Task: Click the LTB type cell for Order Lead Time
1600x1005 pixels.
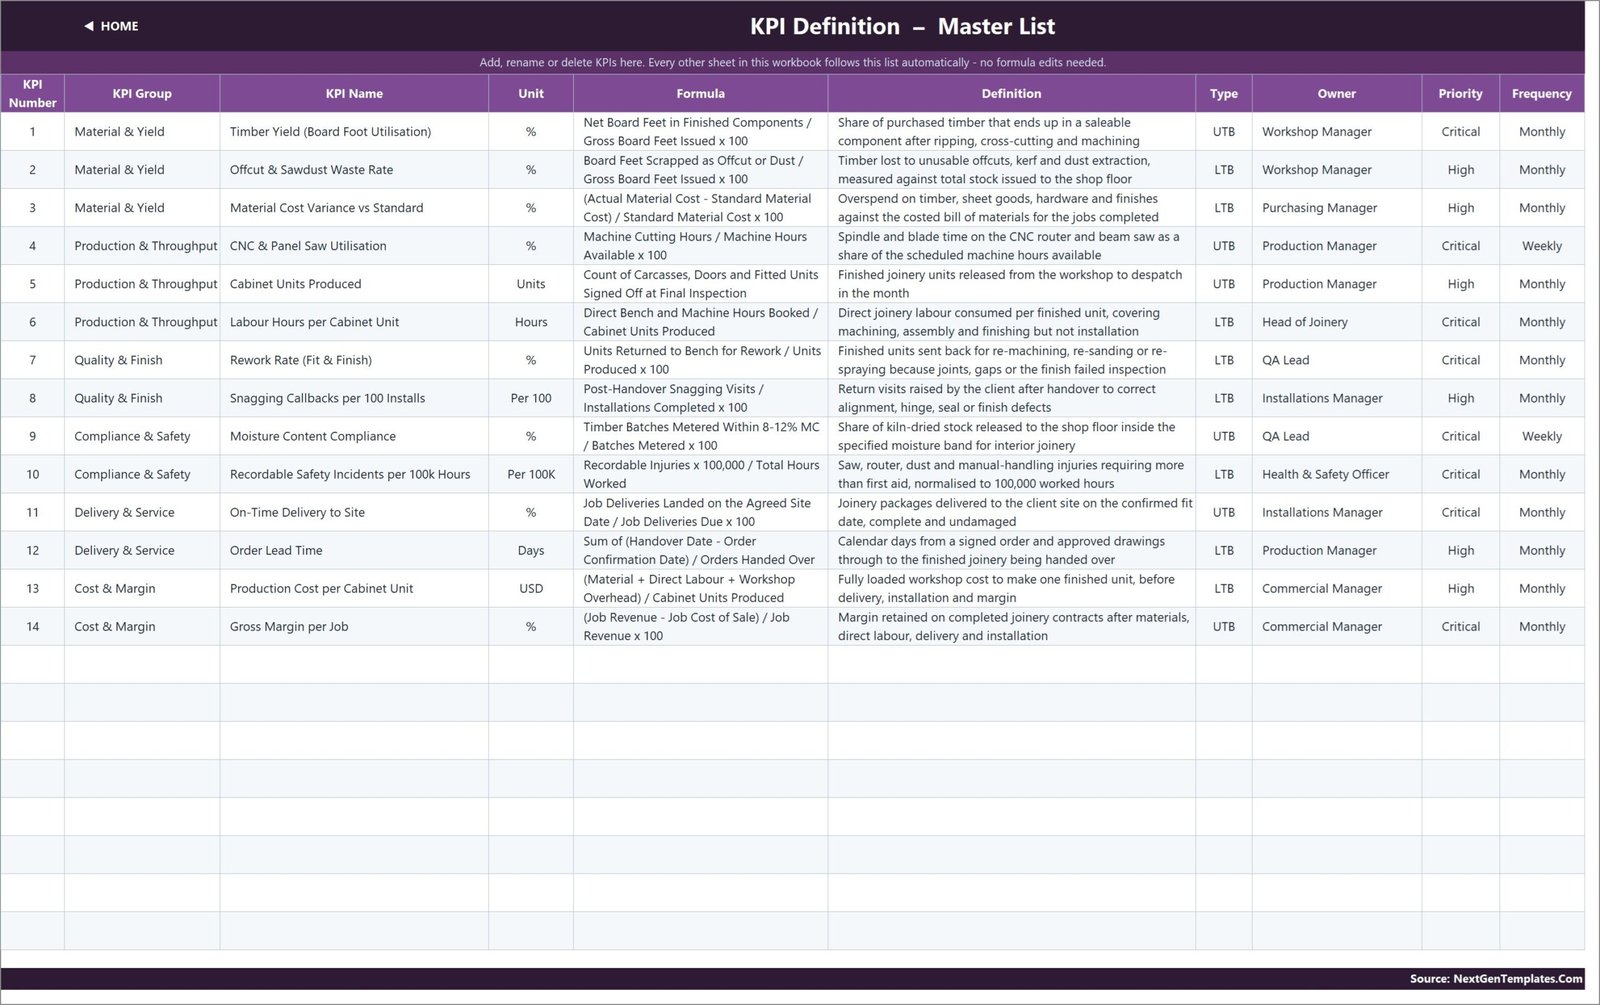Action: (1223, 550)
